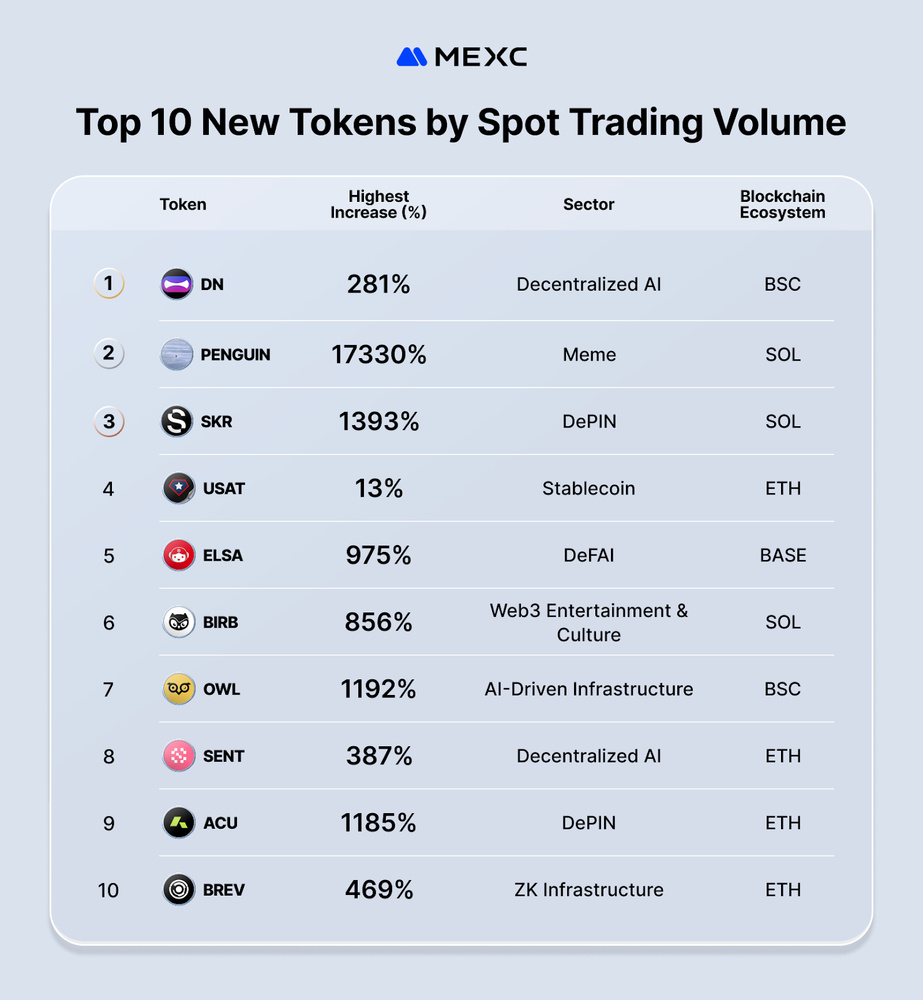Select the BIRB token icon
923x1000 pixels.
[x=179, y=623]
